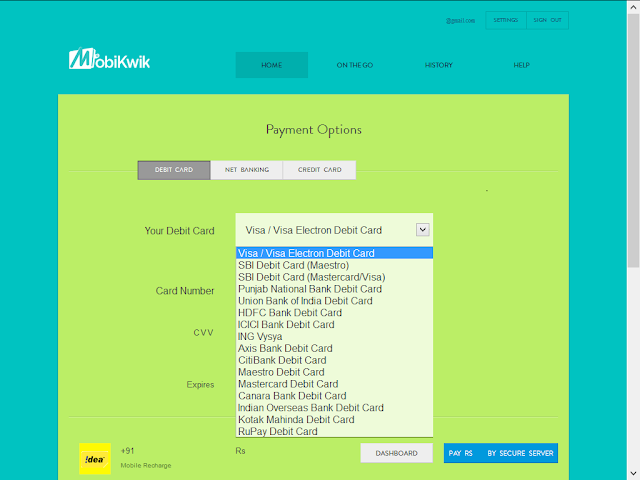
Task: Click Pay Rs By Secure Server button
Action: point(501,453)
